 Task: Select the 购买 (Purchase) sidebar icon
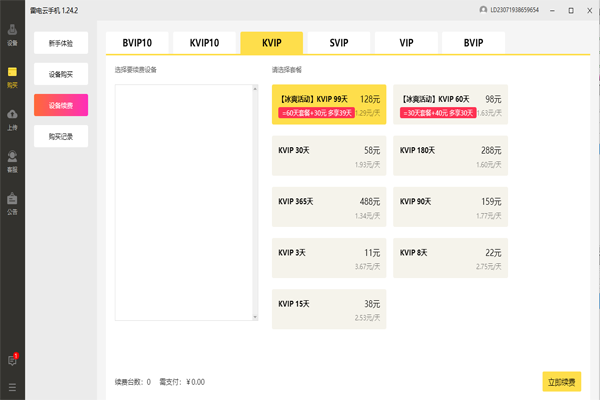(x=12, y=76)
